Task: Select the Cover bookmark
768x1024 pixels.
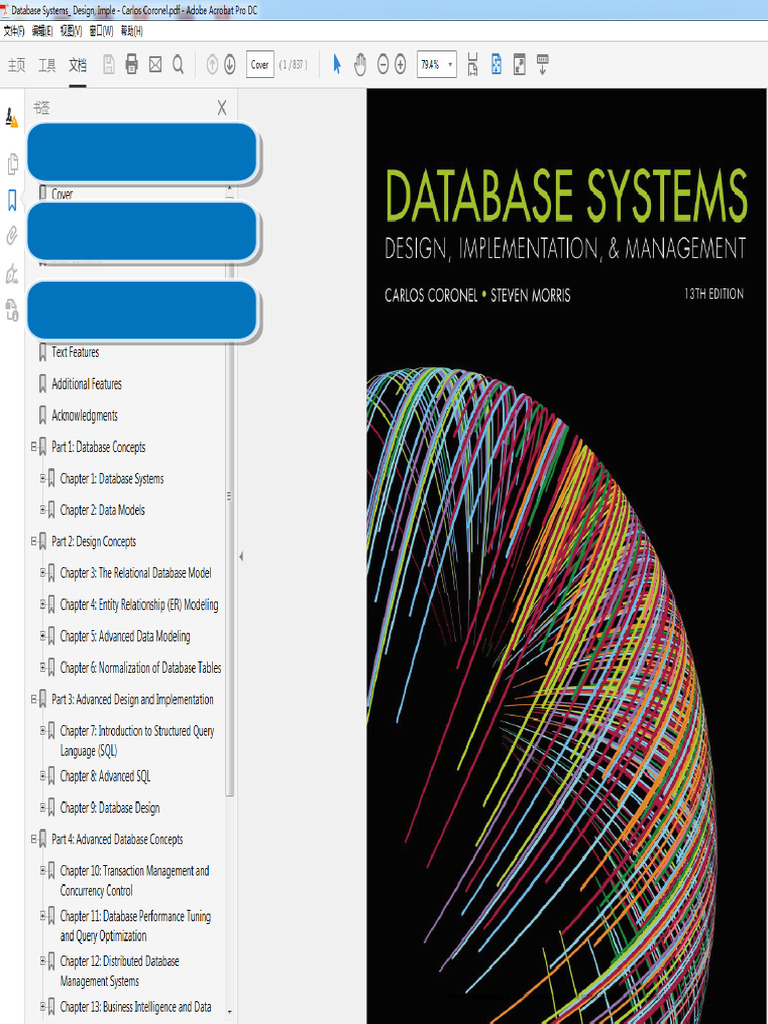Action: (62, 194)
